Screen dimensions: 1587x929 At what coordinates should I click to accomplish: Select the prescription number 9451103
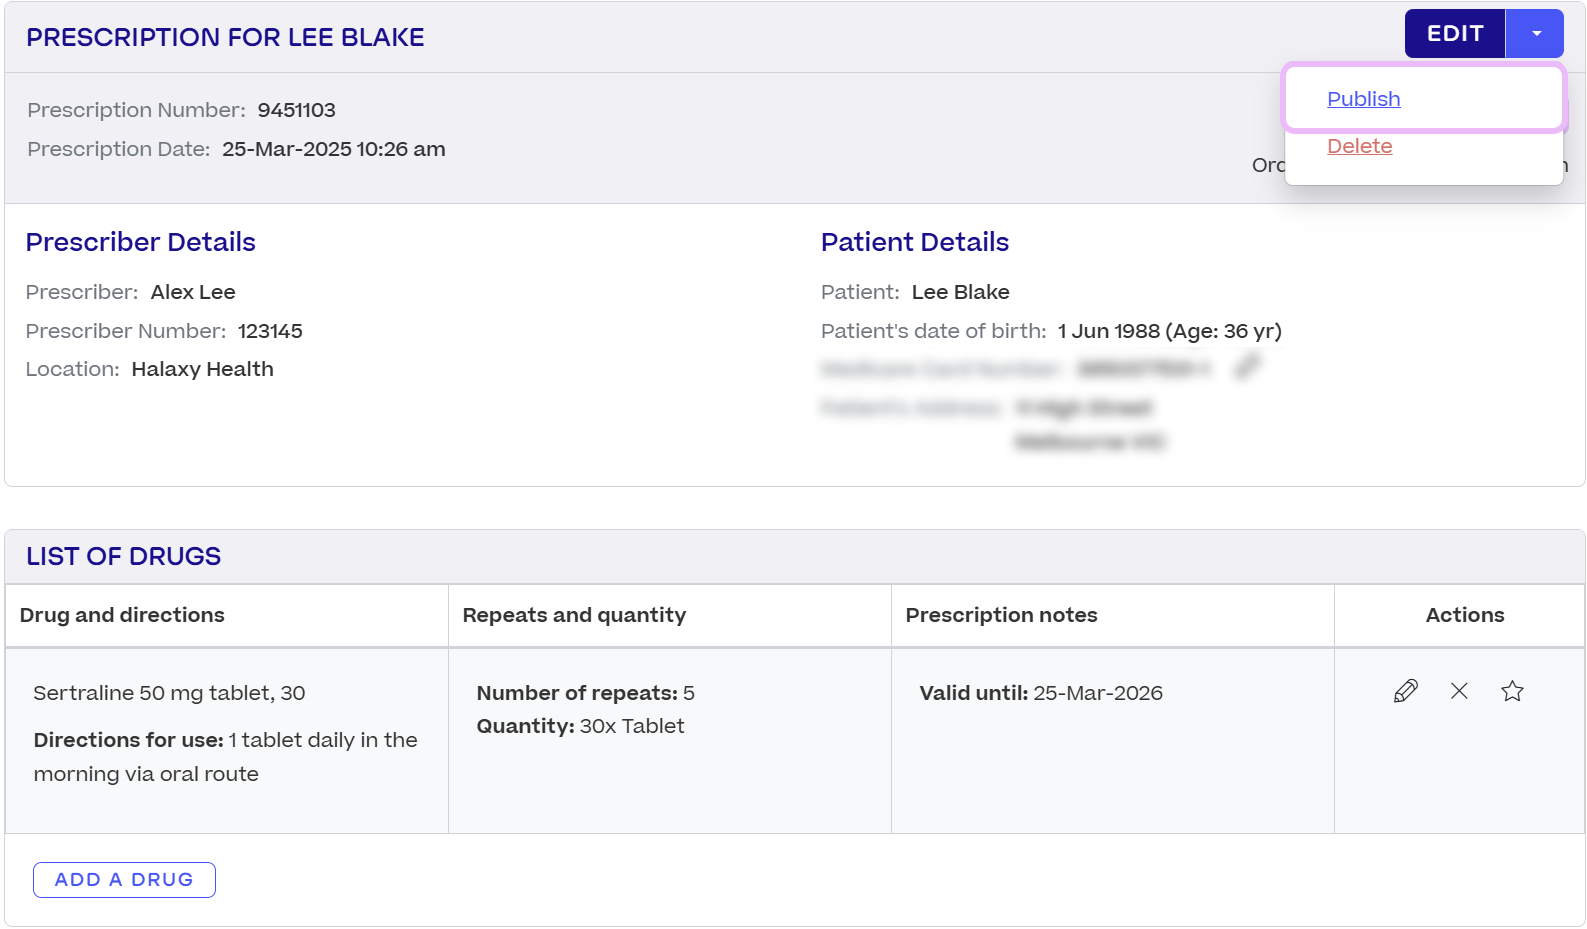[296, 110]
